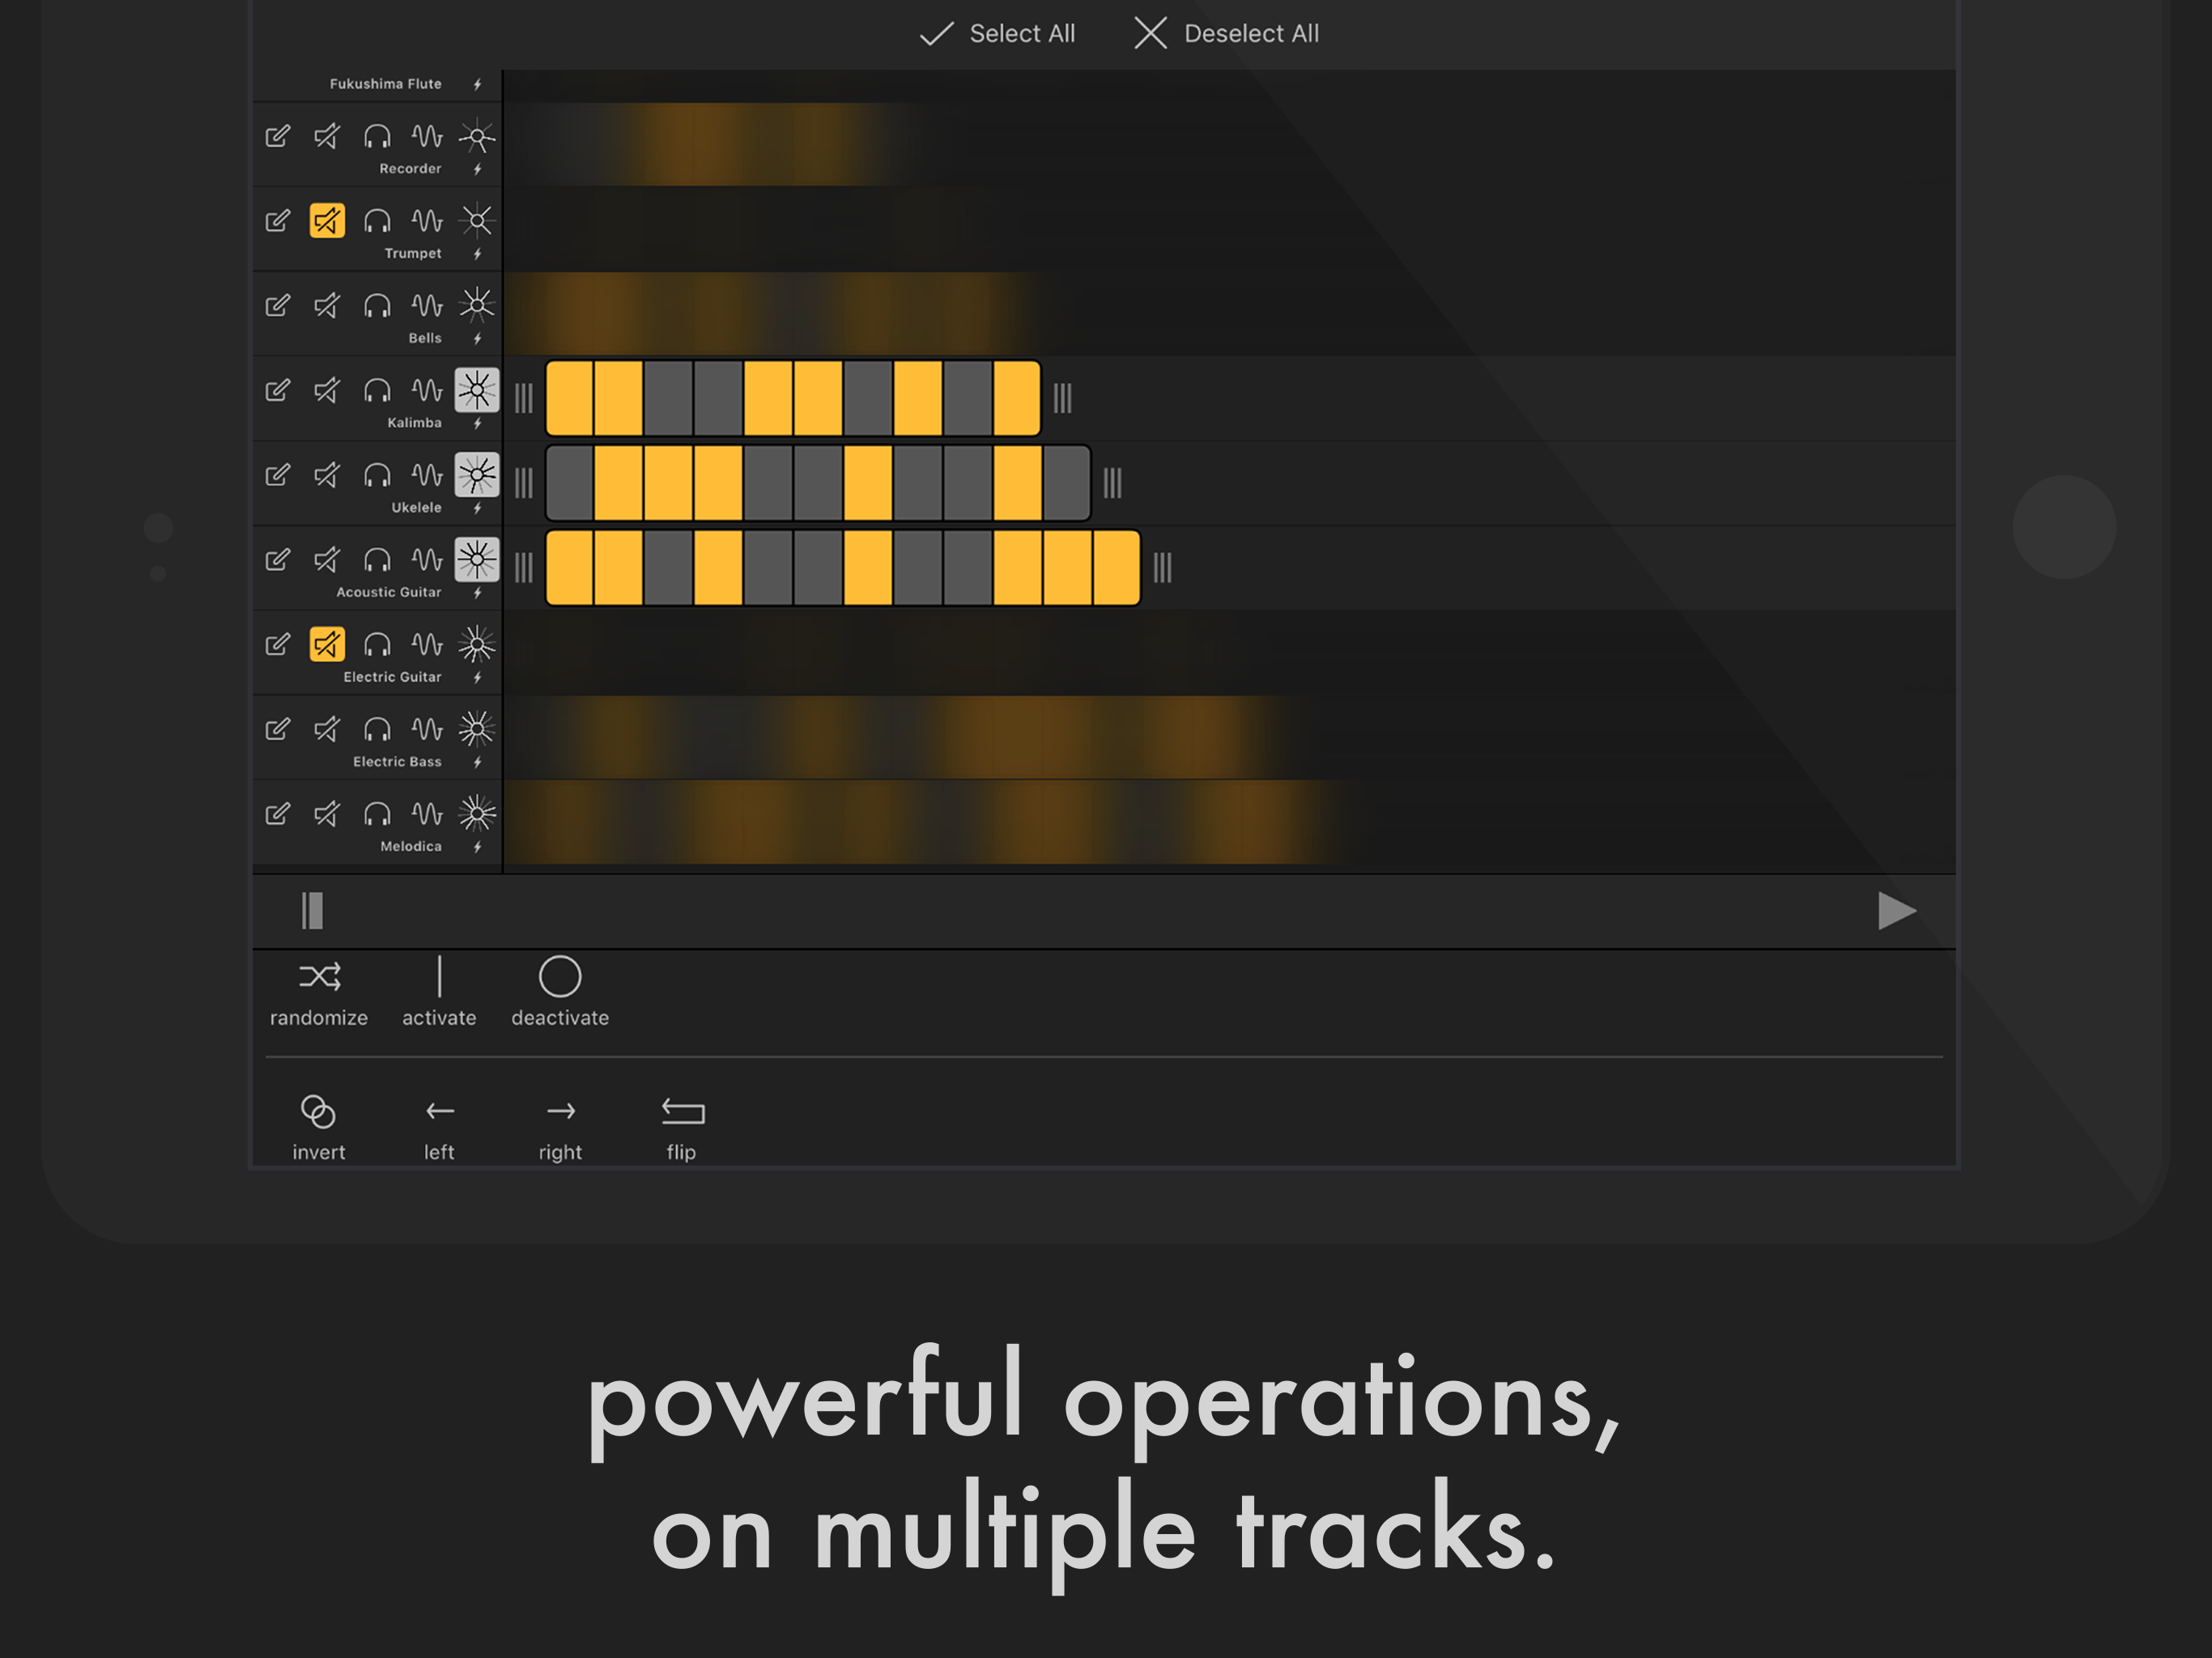Flip the selected patterns

(x=682, y=1111)
